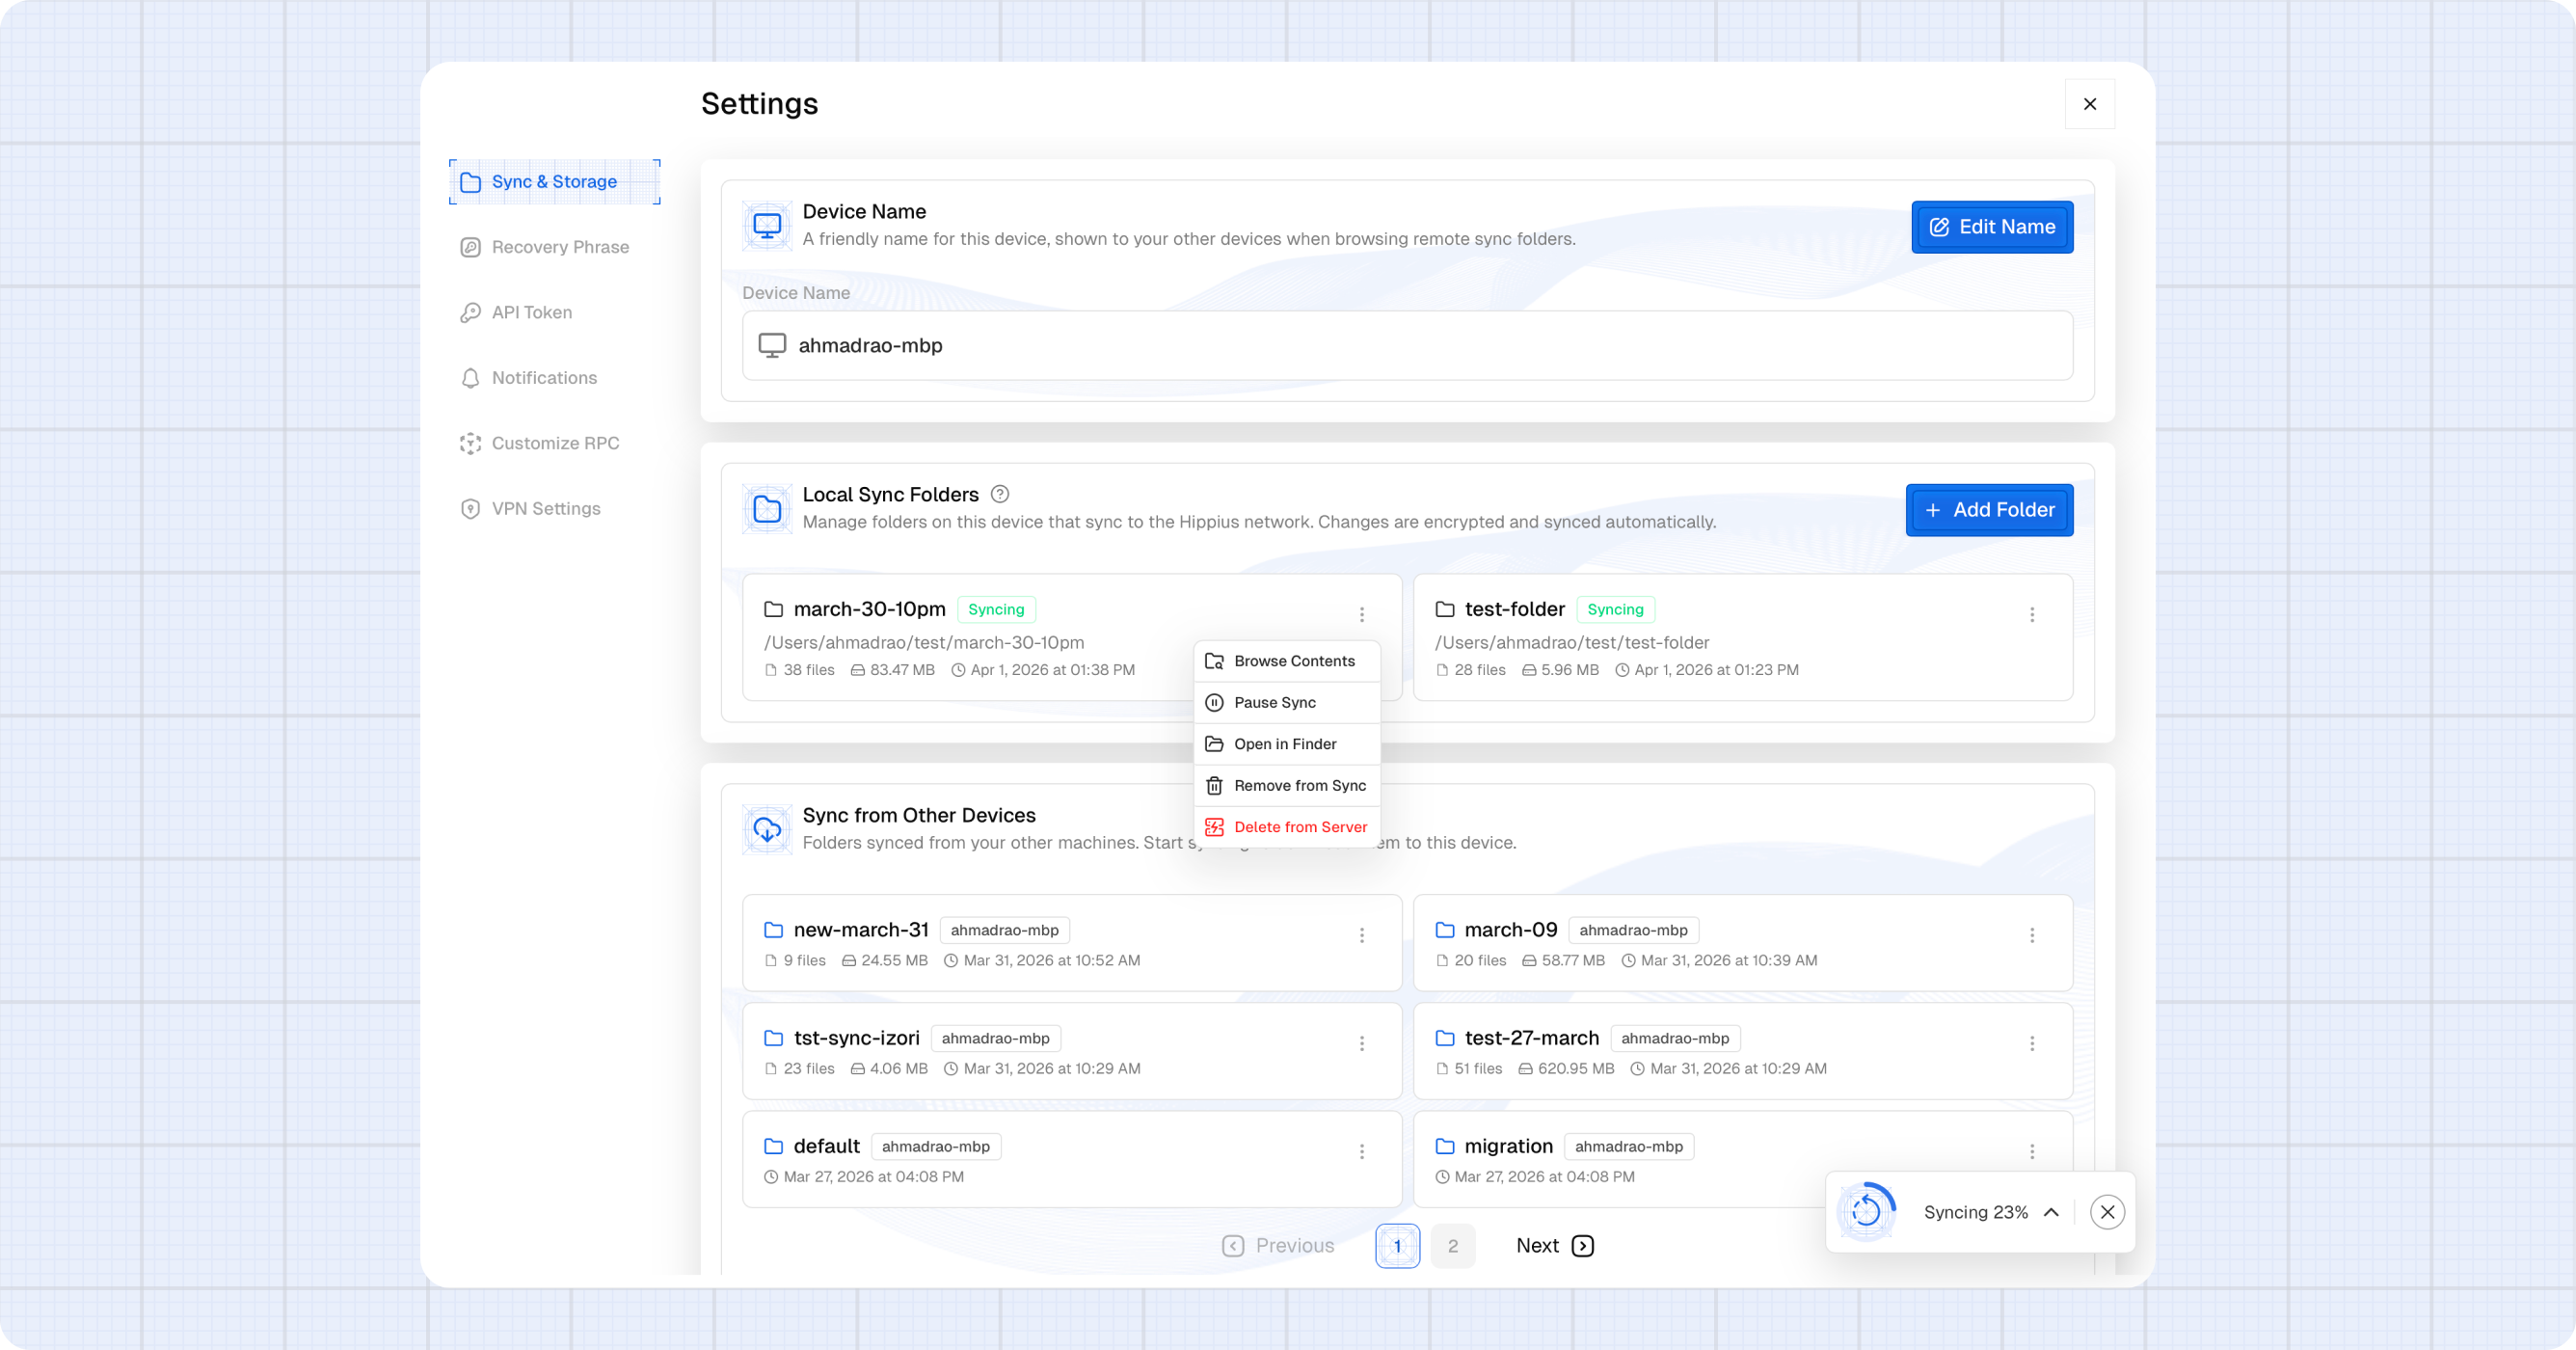Open more options for test-27-march folder
The width and height of the screenshot is (2576, 1350).
[2032, 1043]
